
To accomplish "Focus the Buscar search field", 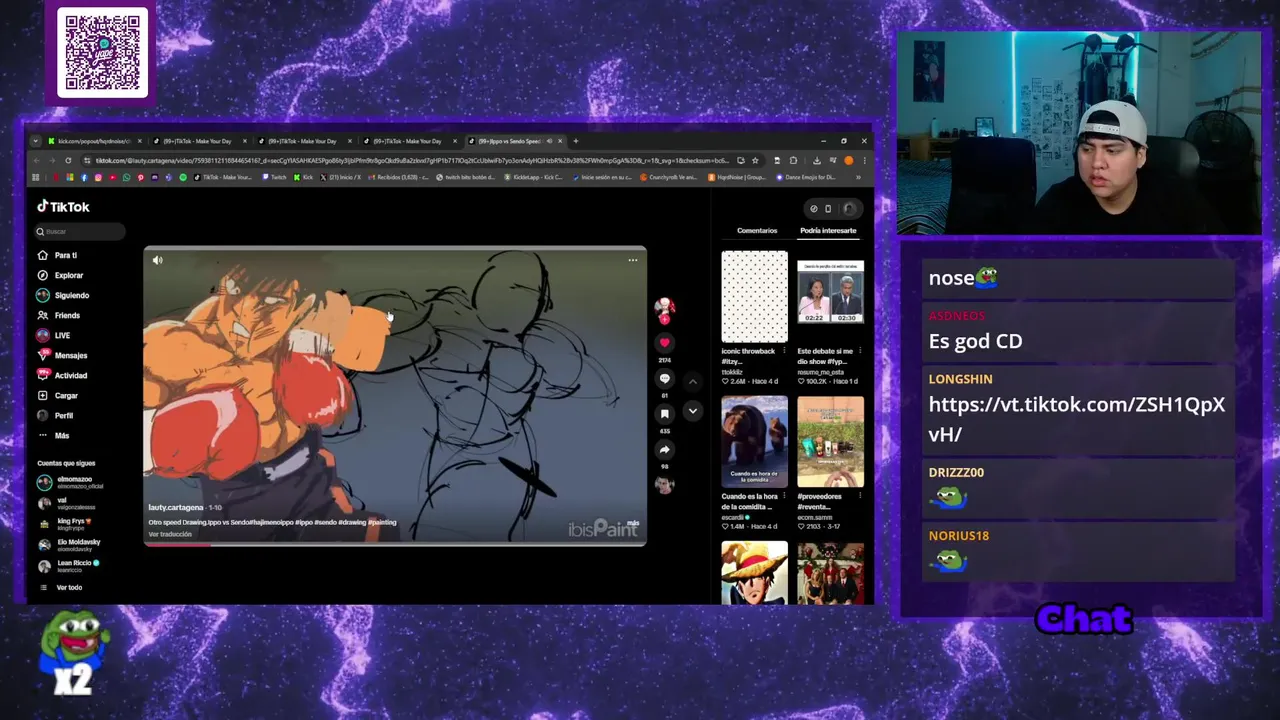I will coord(80,231).
